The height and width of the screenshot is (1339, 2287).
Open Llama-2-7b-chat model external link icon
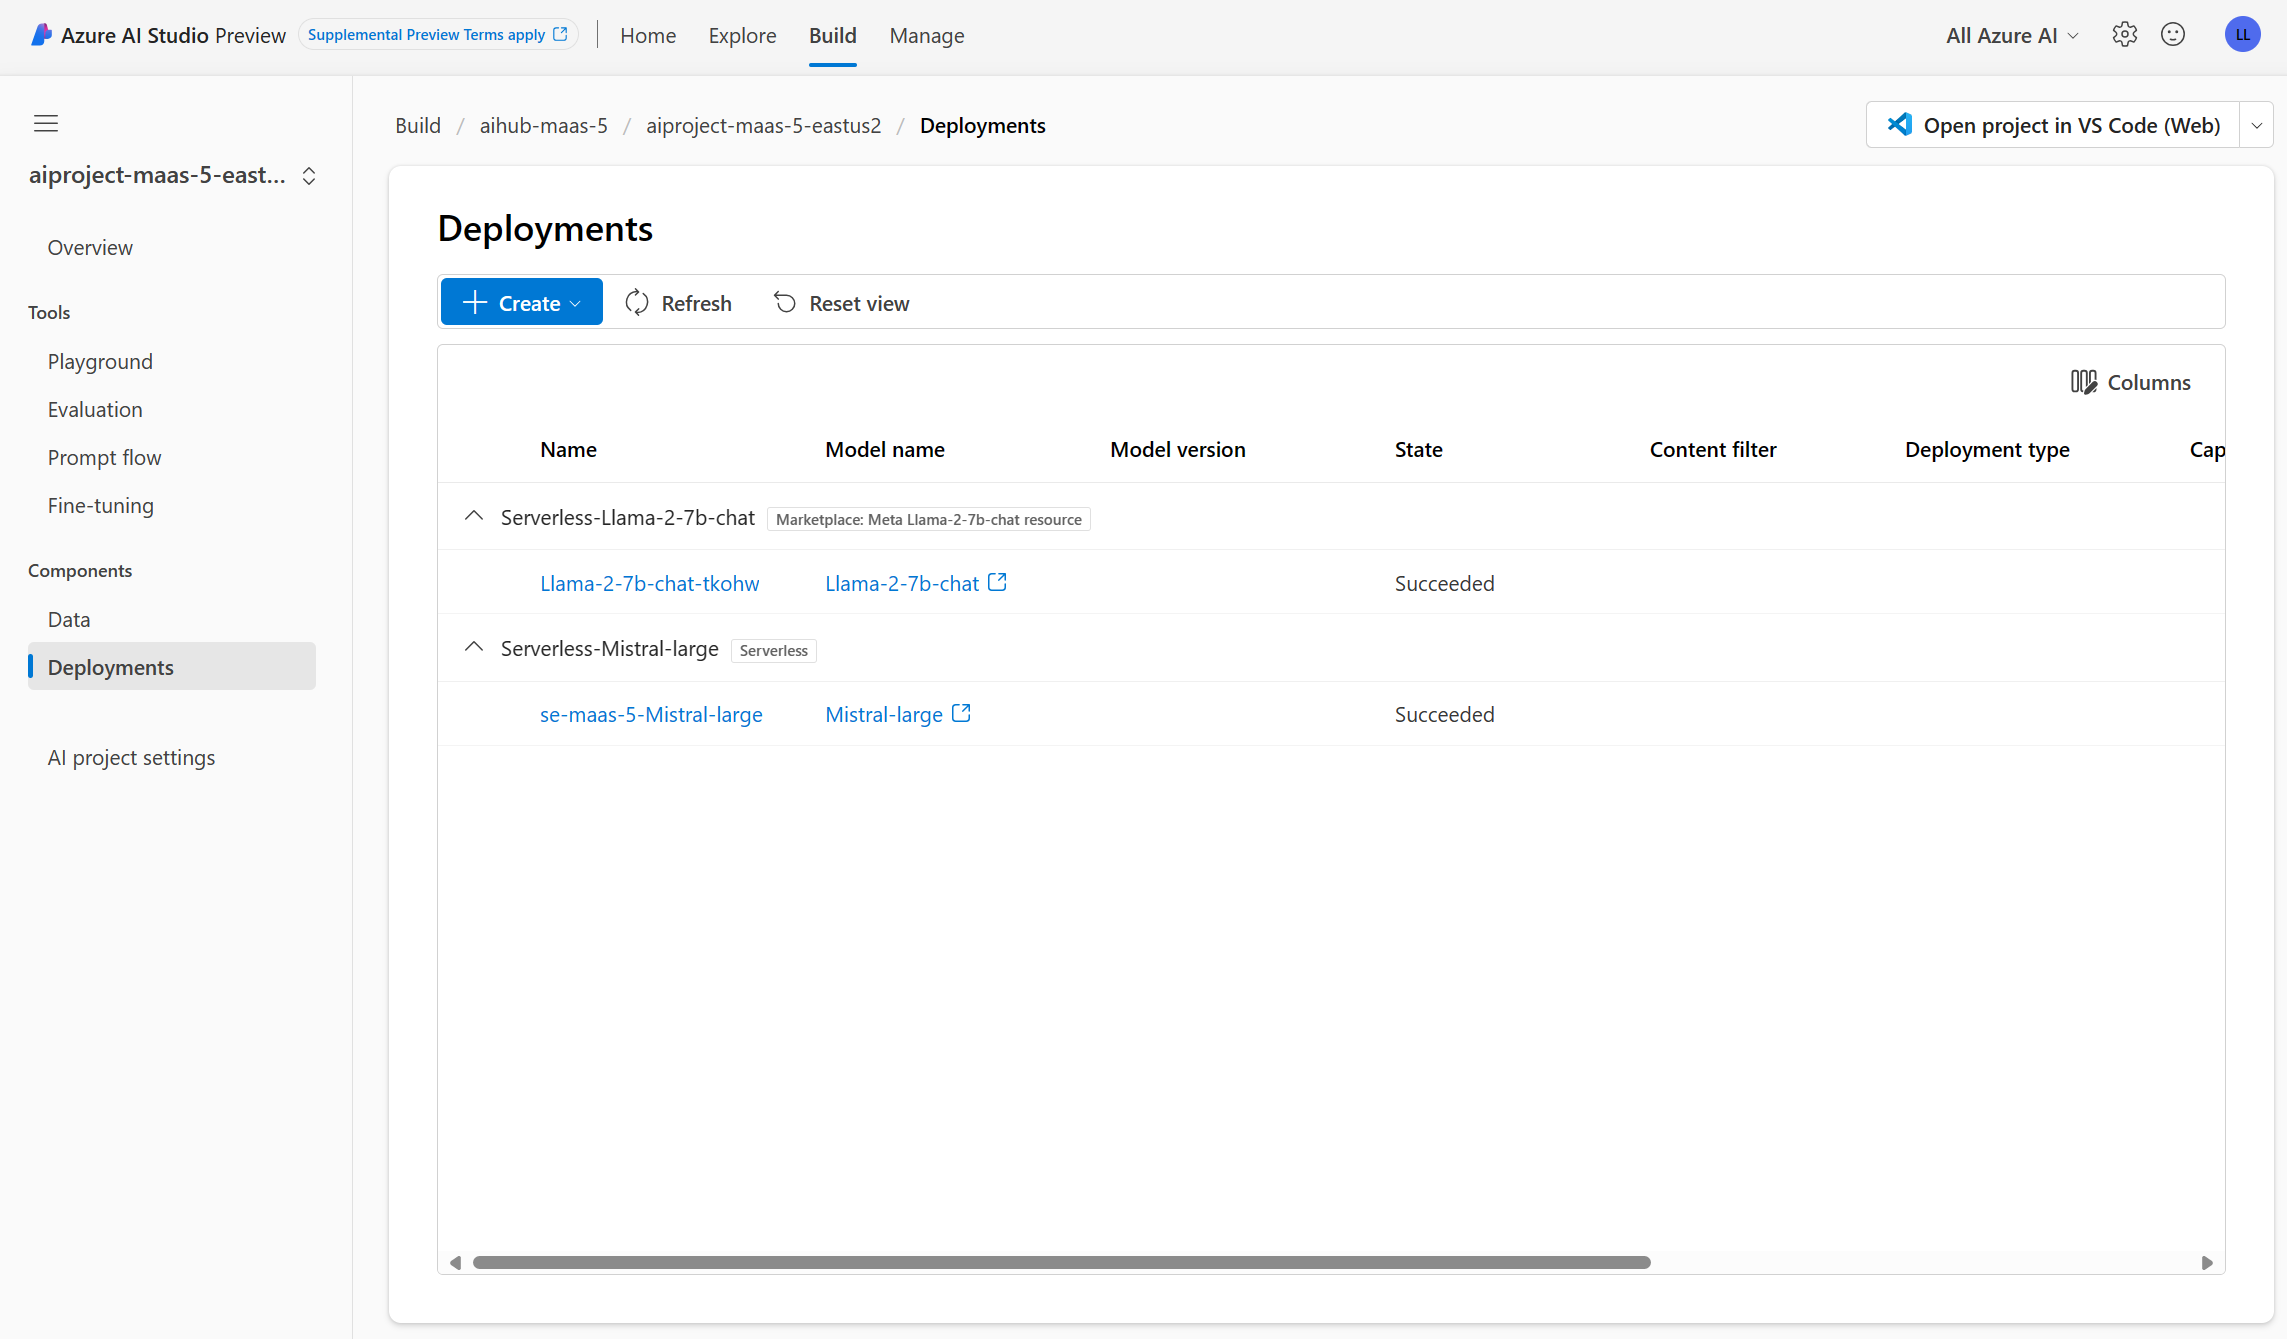point(997,582)
